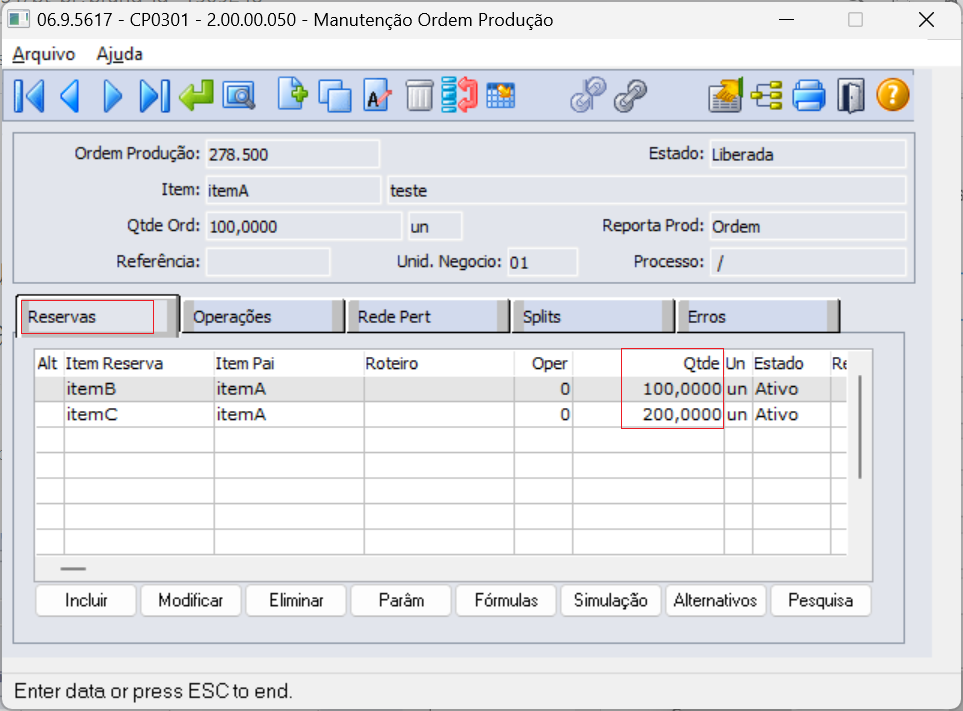Click the trash can delete icon
Viewport: 963px width, 711px height.
(x=419, y=96)
